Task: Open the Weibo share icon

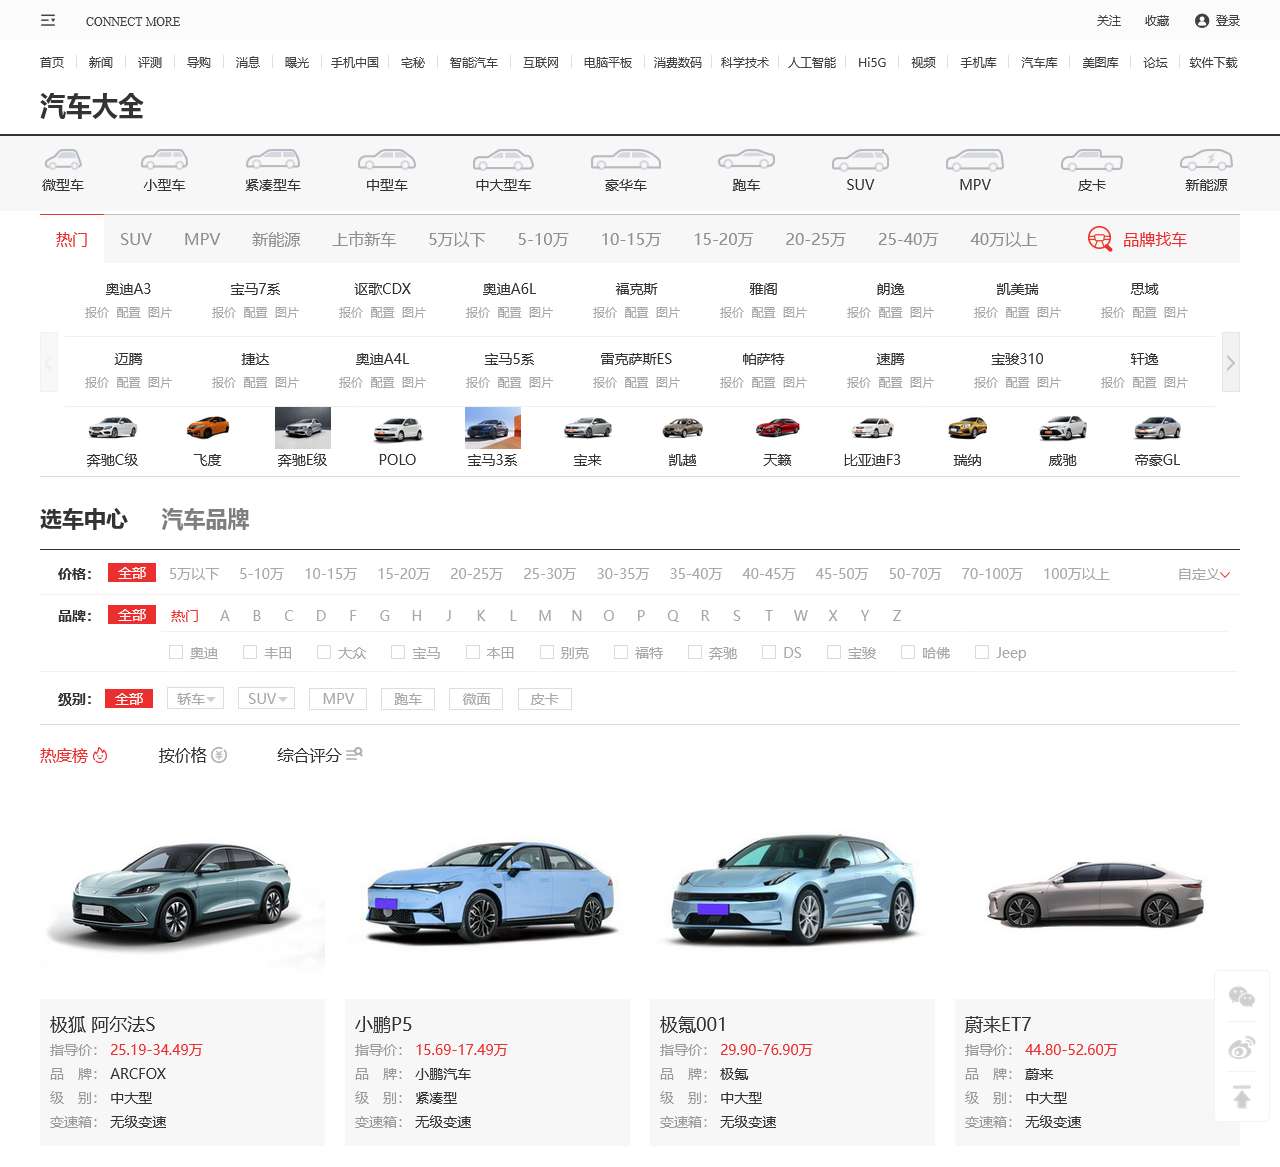Action: tap(1241, 1047)
